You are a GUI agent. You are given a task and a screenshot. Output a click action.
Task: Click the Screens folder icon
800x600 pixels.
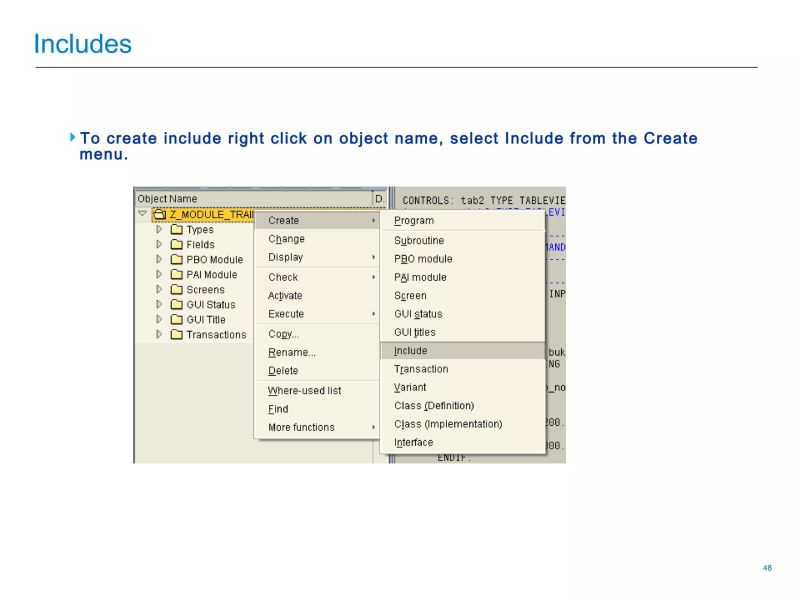click(177, 290)
